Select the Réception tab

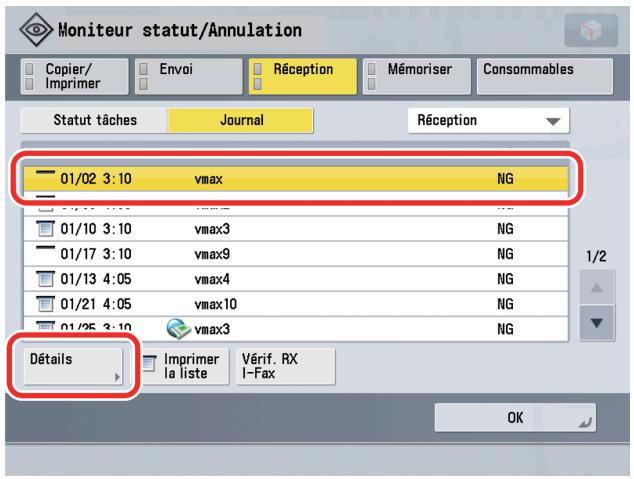pyautogui.click(x=302, y=76)
